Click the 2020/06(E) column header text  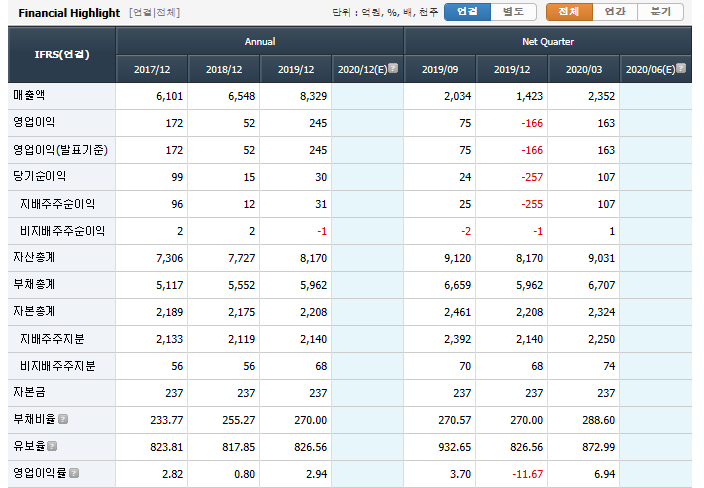tap(651, 70)
